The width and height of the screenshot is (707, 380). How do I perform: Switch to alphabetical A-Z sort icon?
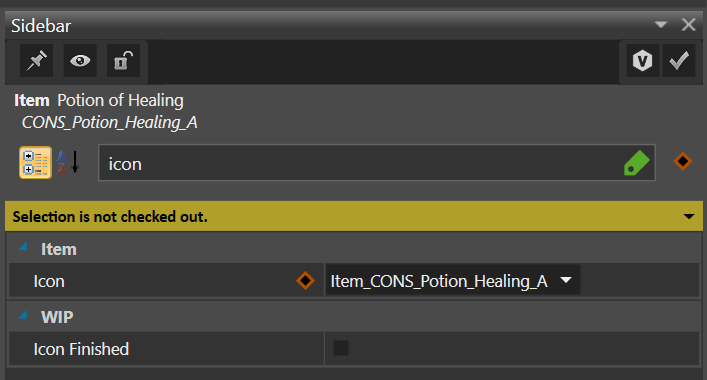[x=68, y=162]
